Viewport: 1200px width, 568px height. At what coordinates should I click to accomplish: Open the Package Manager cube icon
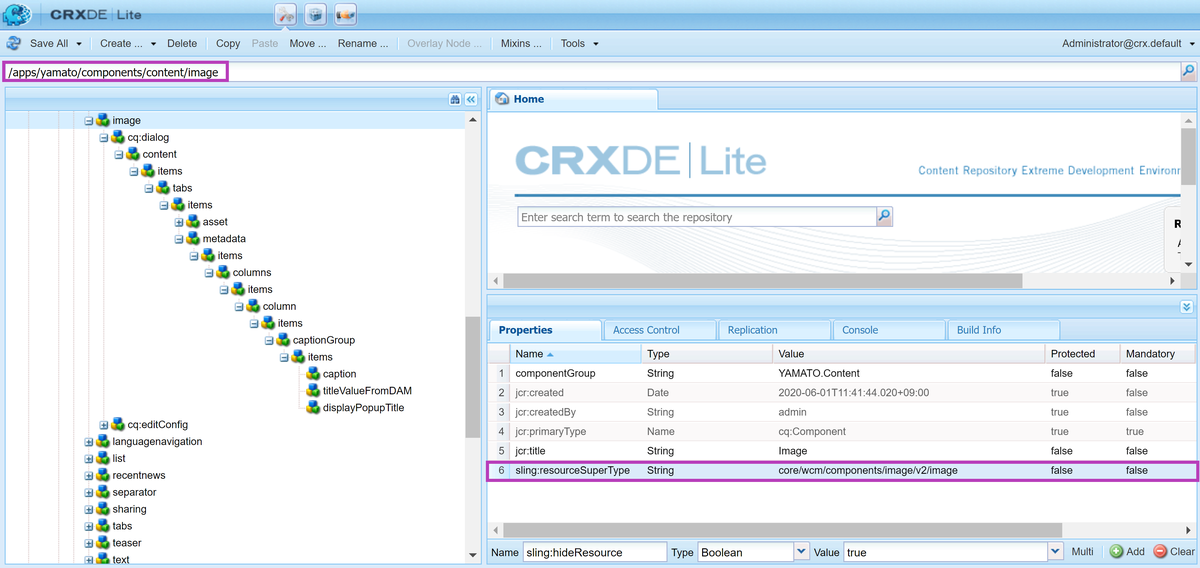click(316, 14)
